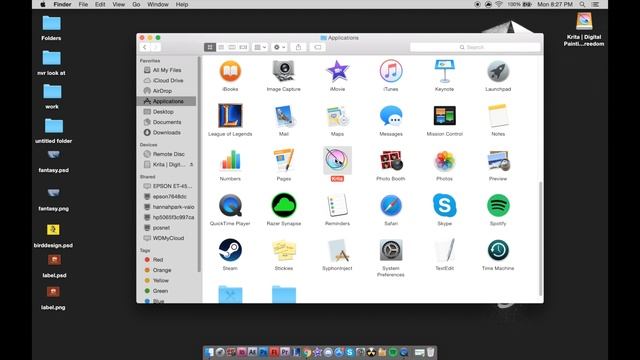Click the Steam app icon
Image resolution: width=640 pixels, height=360 pixels.
[x=230, y=250]
